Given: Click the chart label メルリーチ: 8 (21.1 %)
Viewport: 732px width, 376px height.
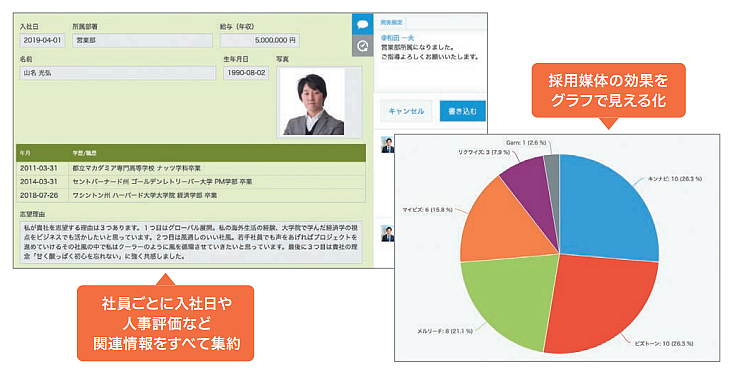Looking at the screenshot, I should click(x=445, y=331).
